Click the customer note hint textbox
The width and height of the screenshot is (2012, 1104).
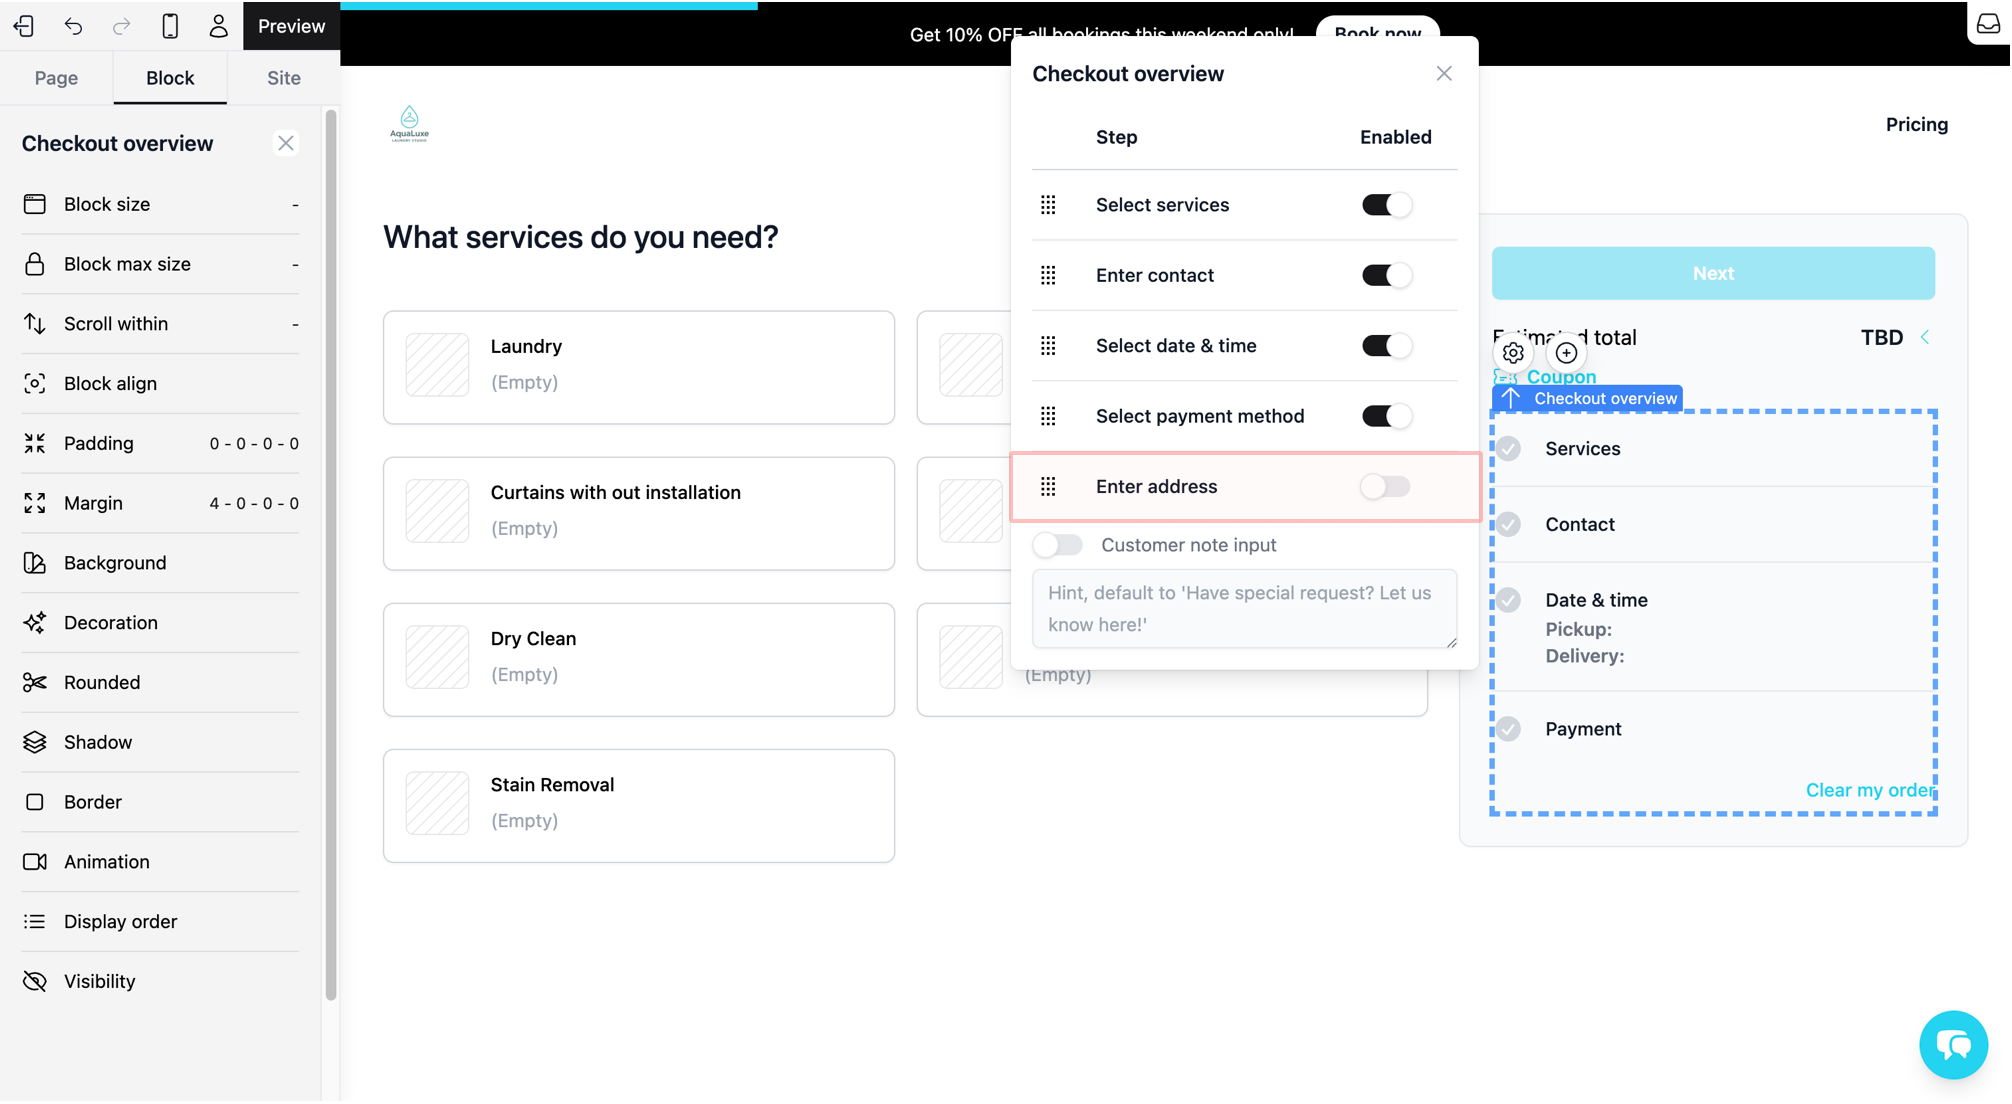pos(1243,608)
